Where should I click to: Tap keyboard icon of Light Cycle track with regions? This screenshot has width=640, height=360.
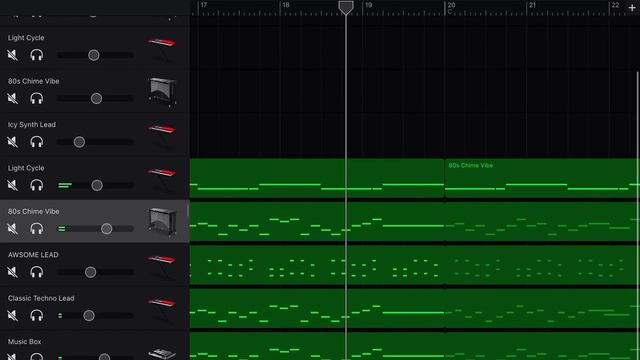(162, 180)
